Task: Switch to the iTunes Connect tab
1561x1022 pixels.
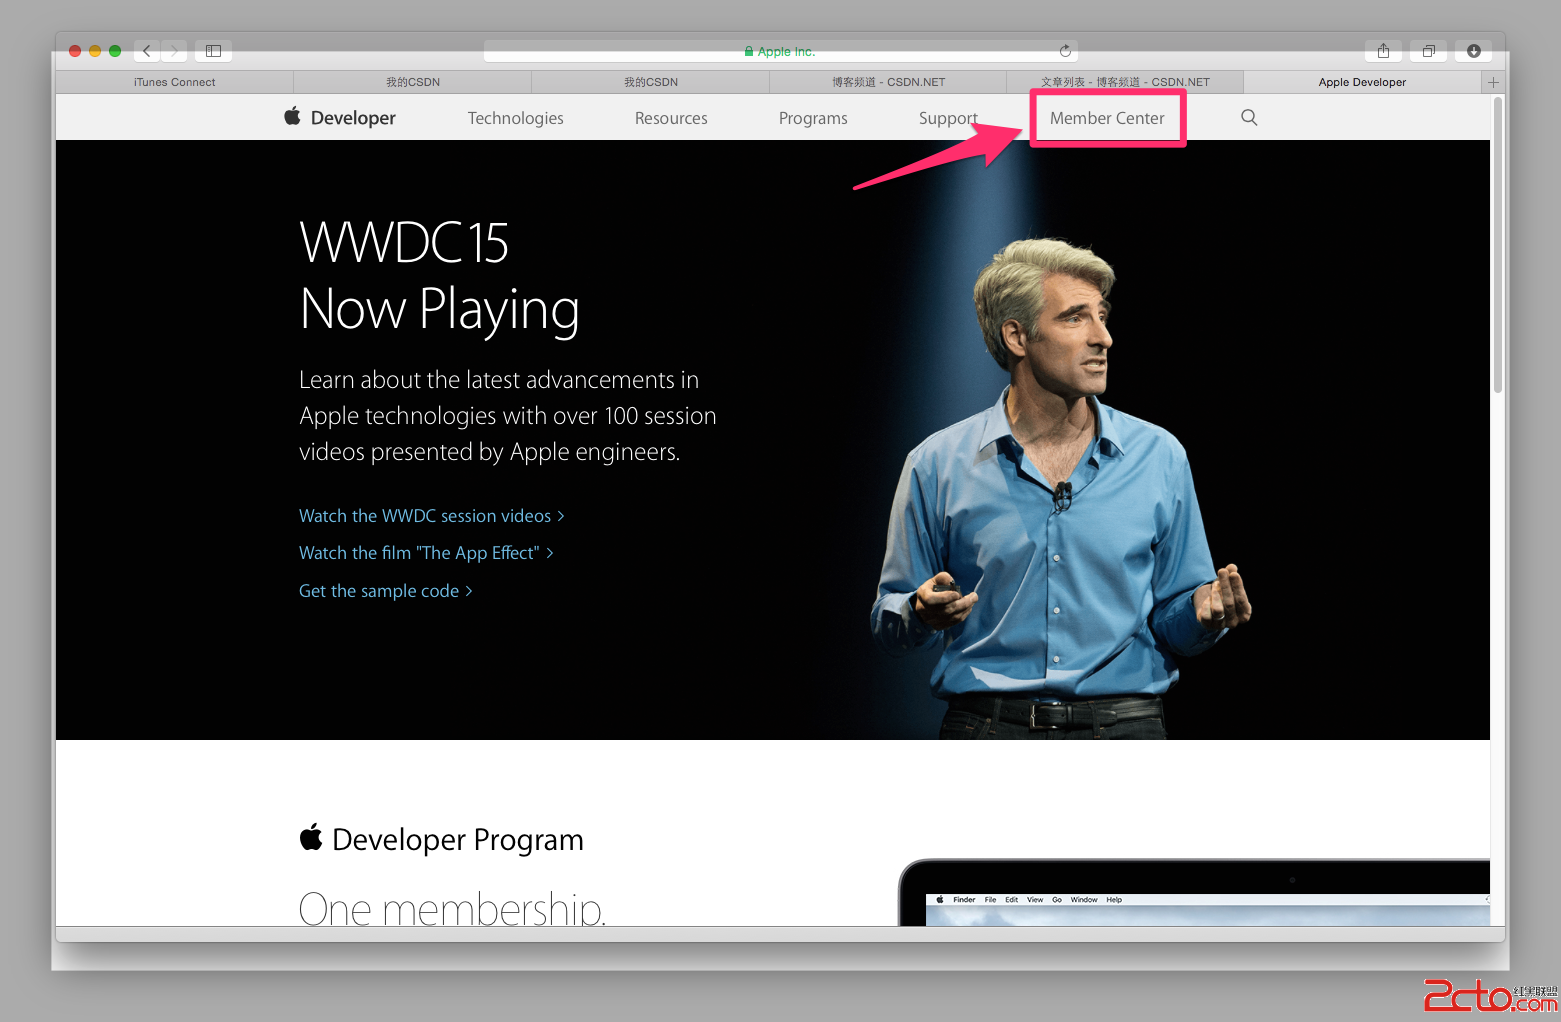Action: [x=175, y=82]
